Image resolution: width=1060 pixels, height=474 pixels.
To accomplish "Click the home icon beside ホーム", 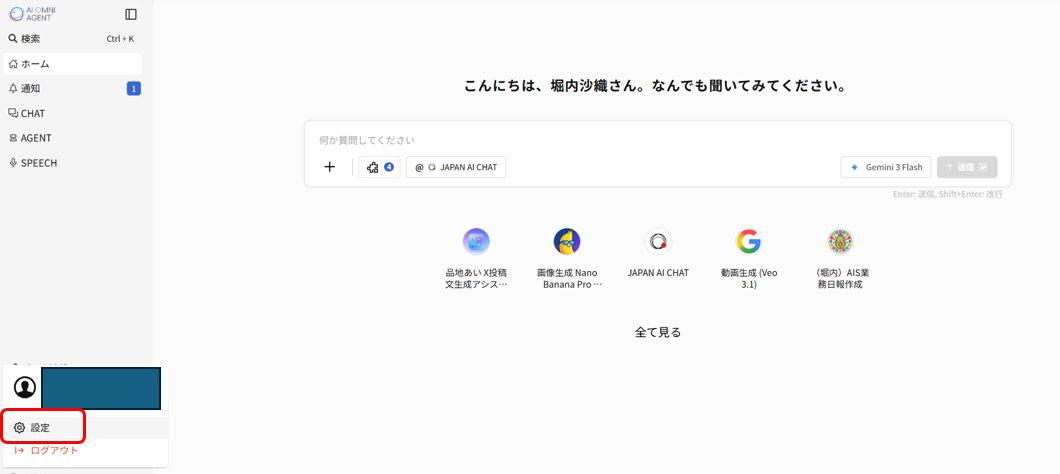I will [x=14, y=64].
